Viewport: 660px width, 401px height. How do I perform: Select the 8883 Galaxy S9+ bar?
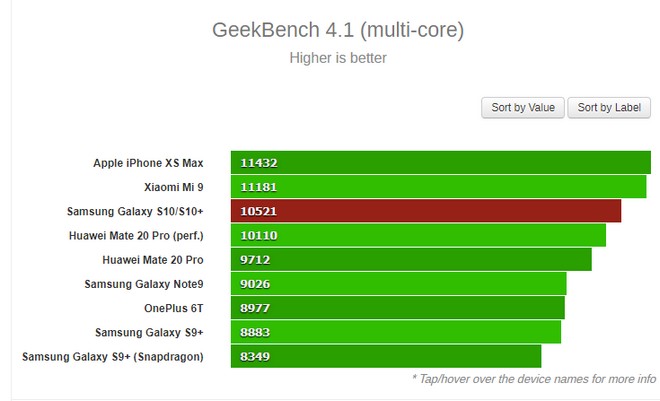[395, 332]
